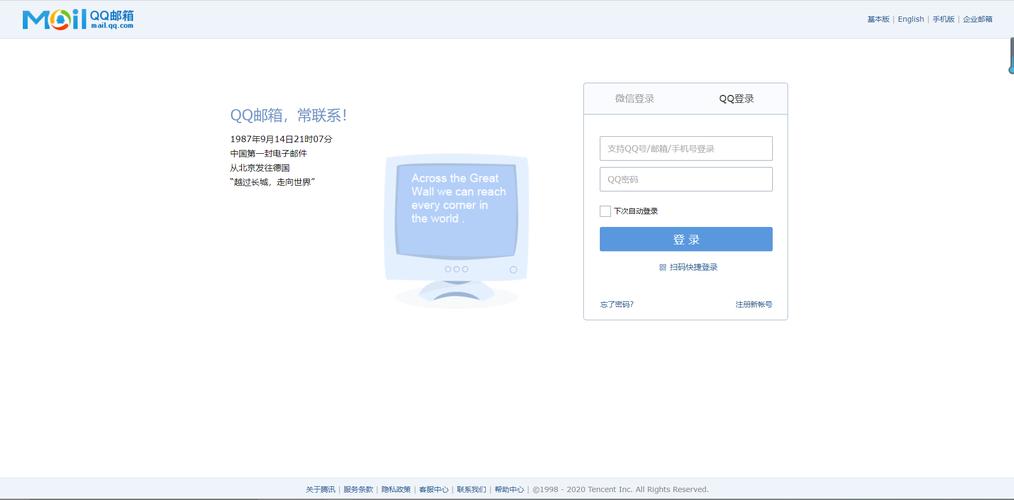Open 手机版 link in header
The height and width of the screenshot is (500, 1014).
pyautogui.click(x=943, y=19)
